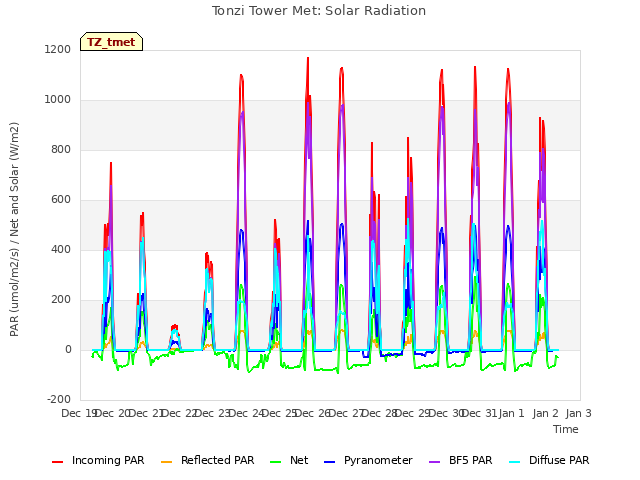
Task: Click the -200 y-axis tick label
Action: tap(59, 399)
